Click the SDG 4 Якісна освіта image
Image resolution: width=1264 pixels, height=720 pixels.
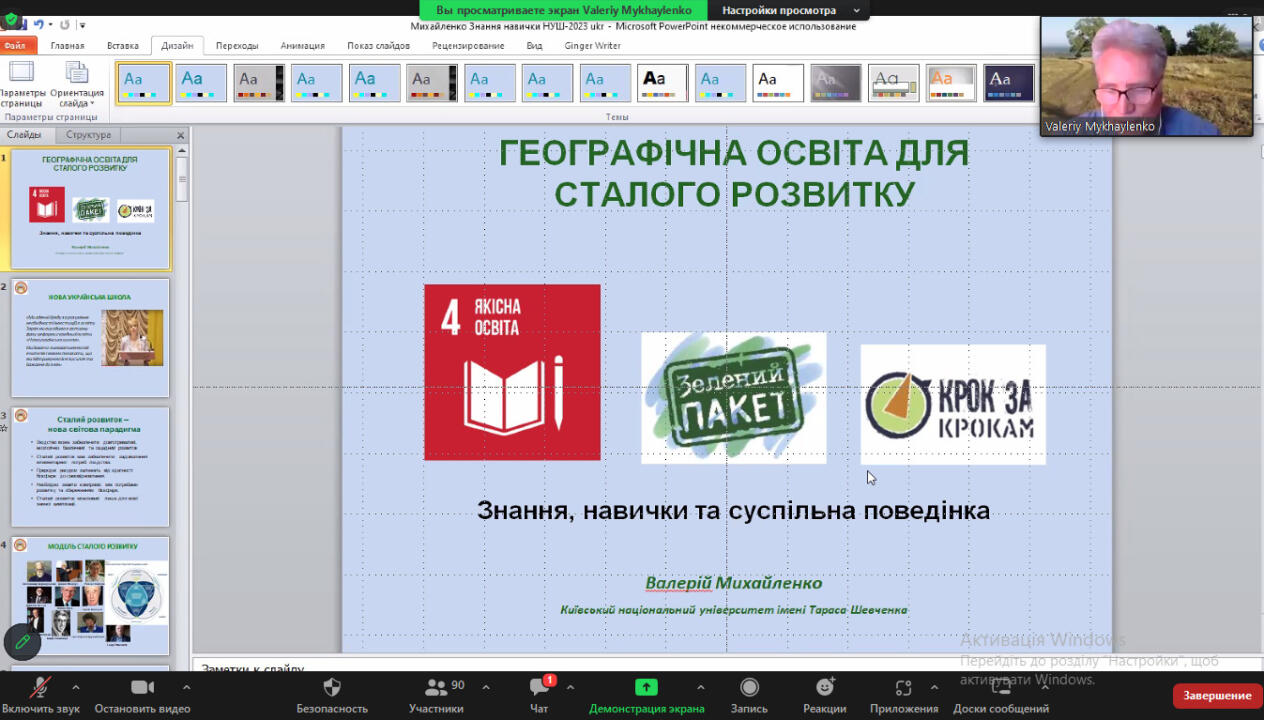(x=512, y=372)
